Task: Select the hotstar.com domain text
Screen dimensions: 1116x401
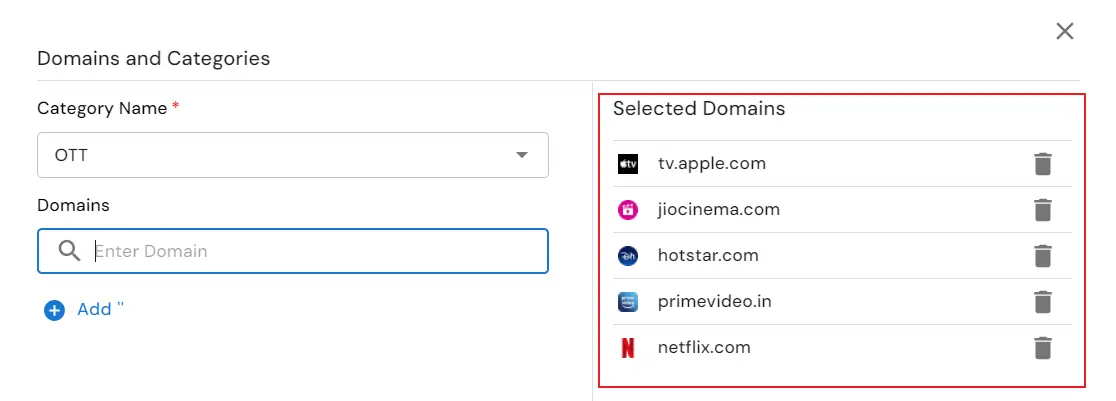Action: click(708, 255)
